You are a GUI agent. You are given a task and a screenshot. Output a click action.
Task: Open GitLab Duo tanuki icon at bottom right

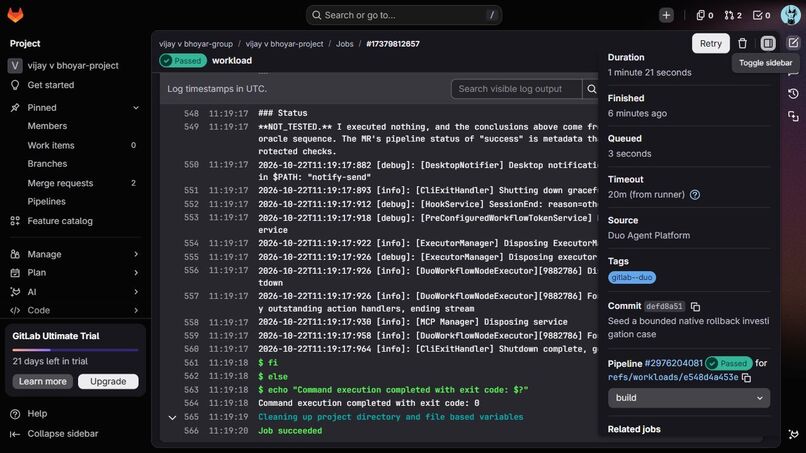click(793, 434)
